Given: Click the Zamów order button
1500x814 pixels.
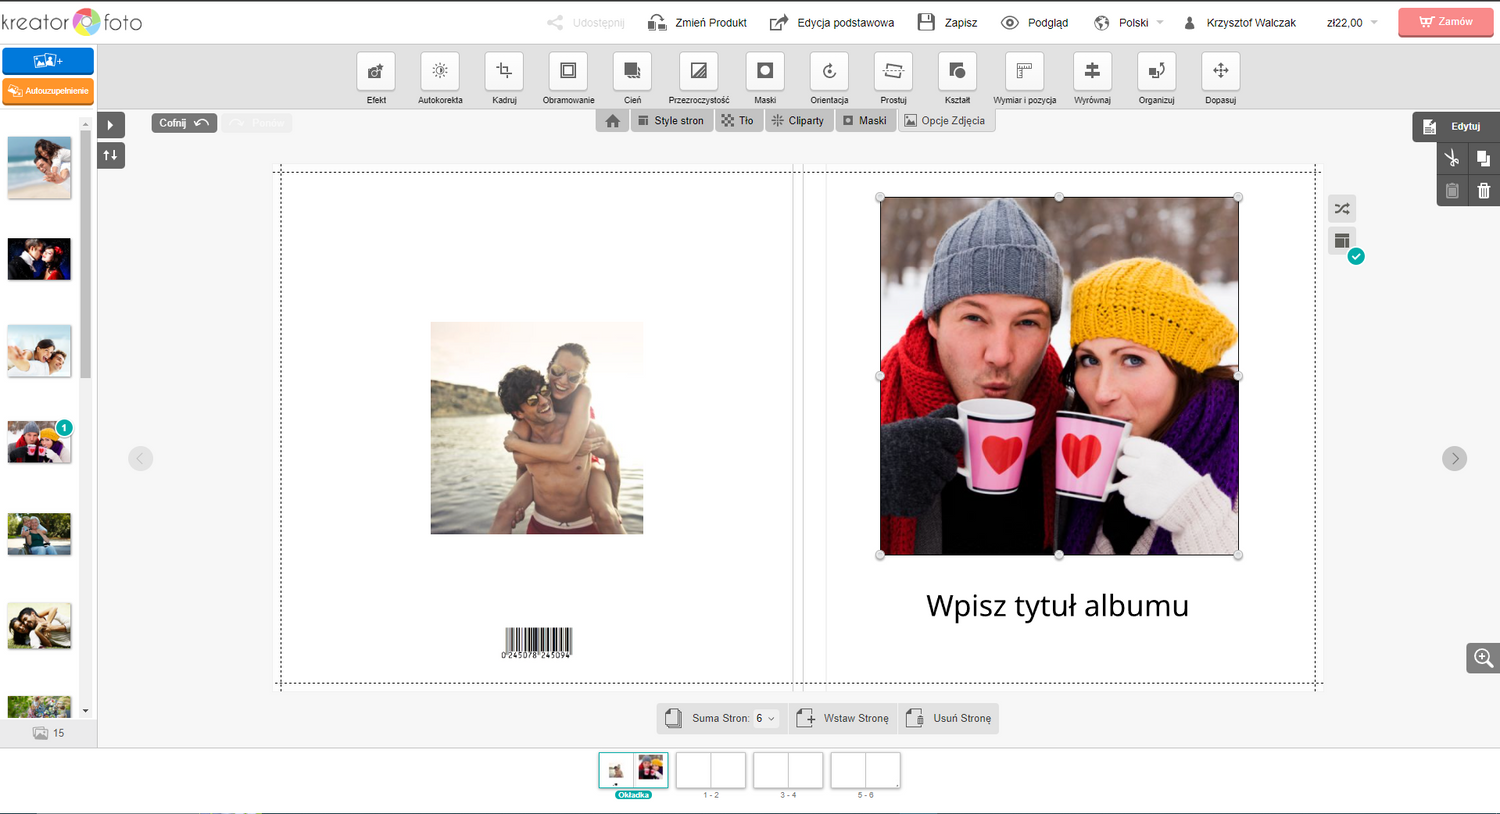Looking at the screenshot, I should (1445, 22).
